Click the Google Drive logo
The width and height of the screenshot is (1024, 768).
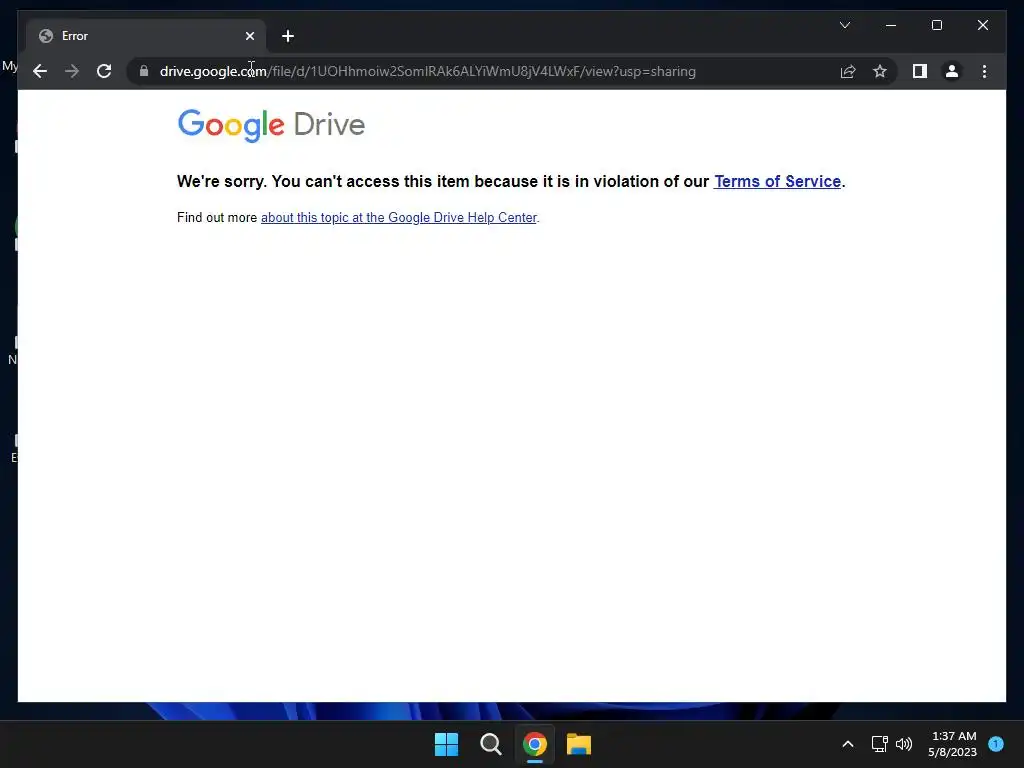point(271,125)
